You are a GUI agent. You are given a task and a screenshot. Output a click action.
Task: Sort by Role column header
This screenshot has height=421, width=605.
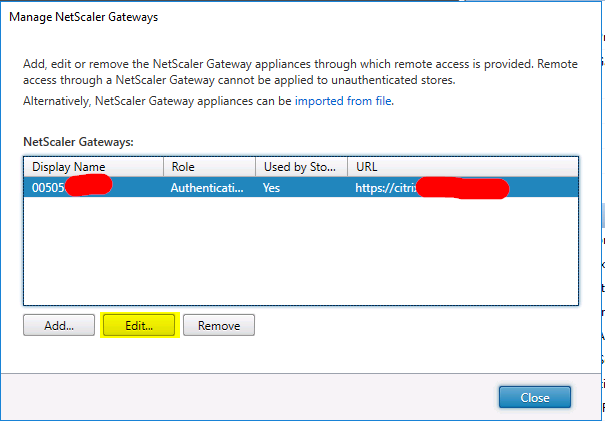click(210, 167)
